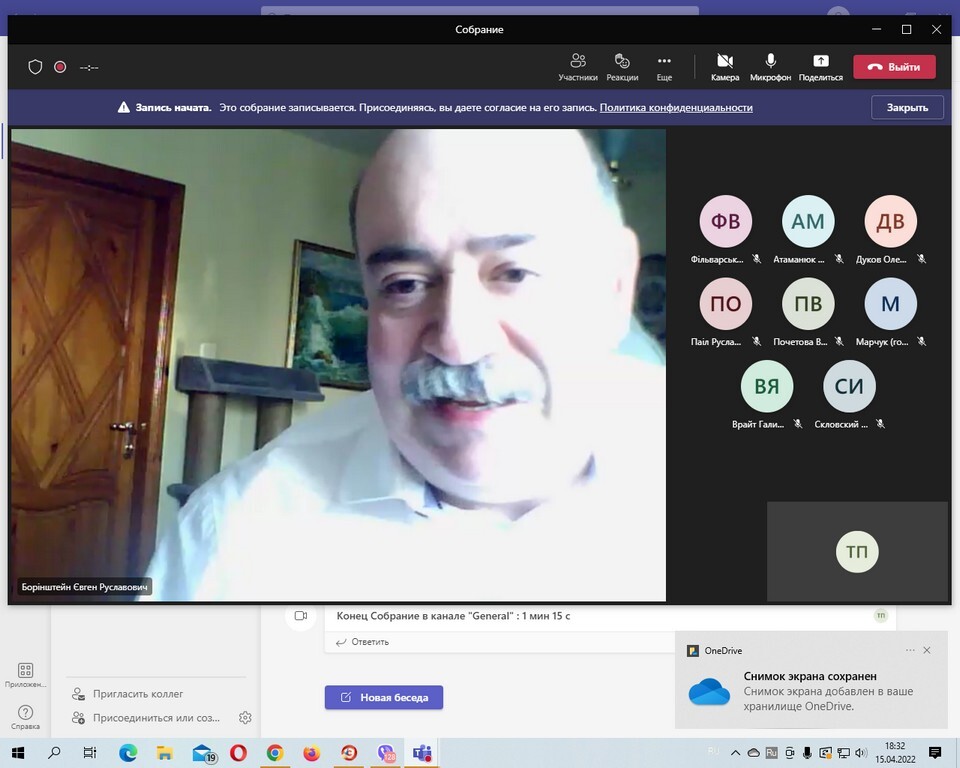This screenshot has width=960, height=768.
Task: Click the settings gear near Присоединиться
Action: [245, 717]
